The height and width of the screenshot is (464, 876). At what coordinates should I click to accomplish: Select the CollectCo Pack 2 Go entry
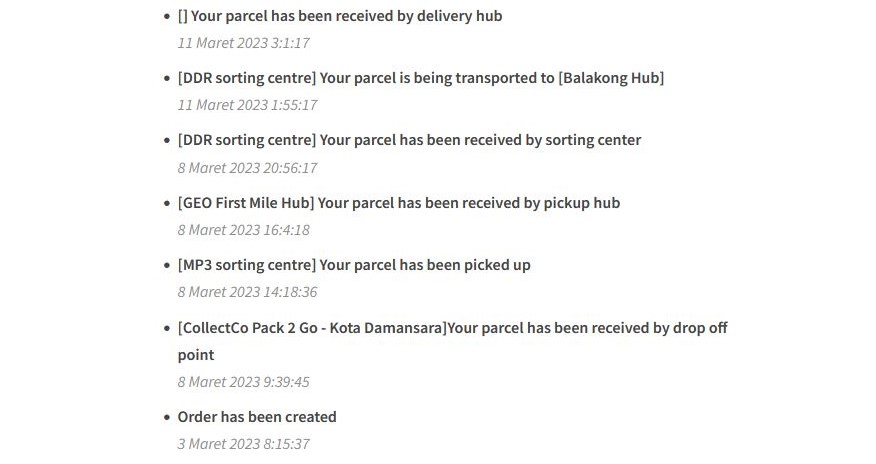pos(453,341)
